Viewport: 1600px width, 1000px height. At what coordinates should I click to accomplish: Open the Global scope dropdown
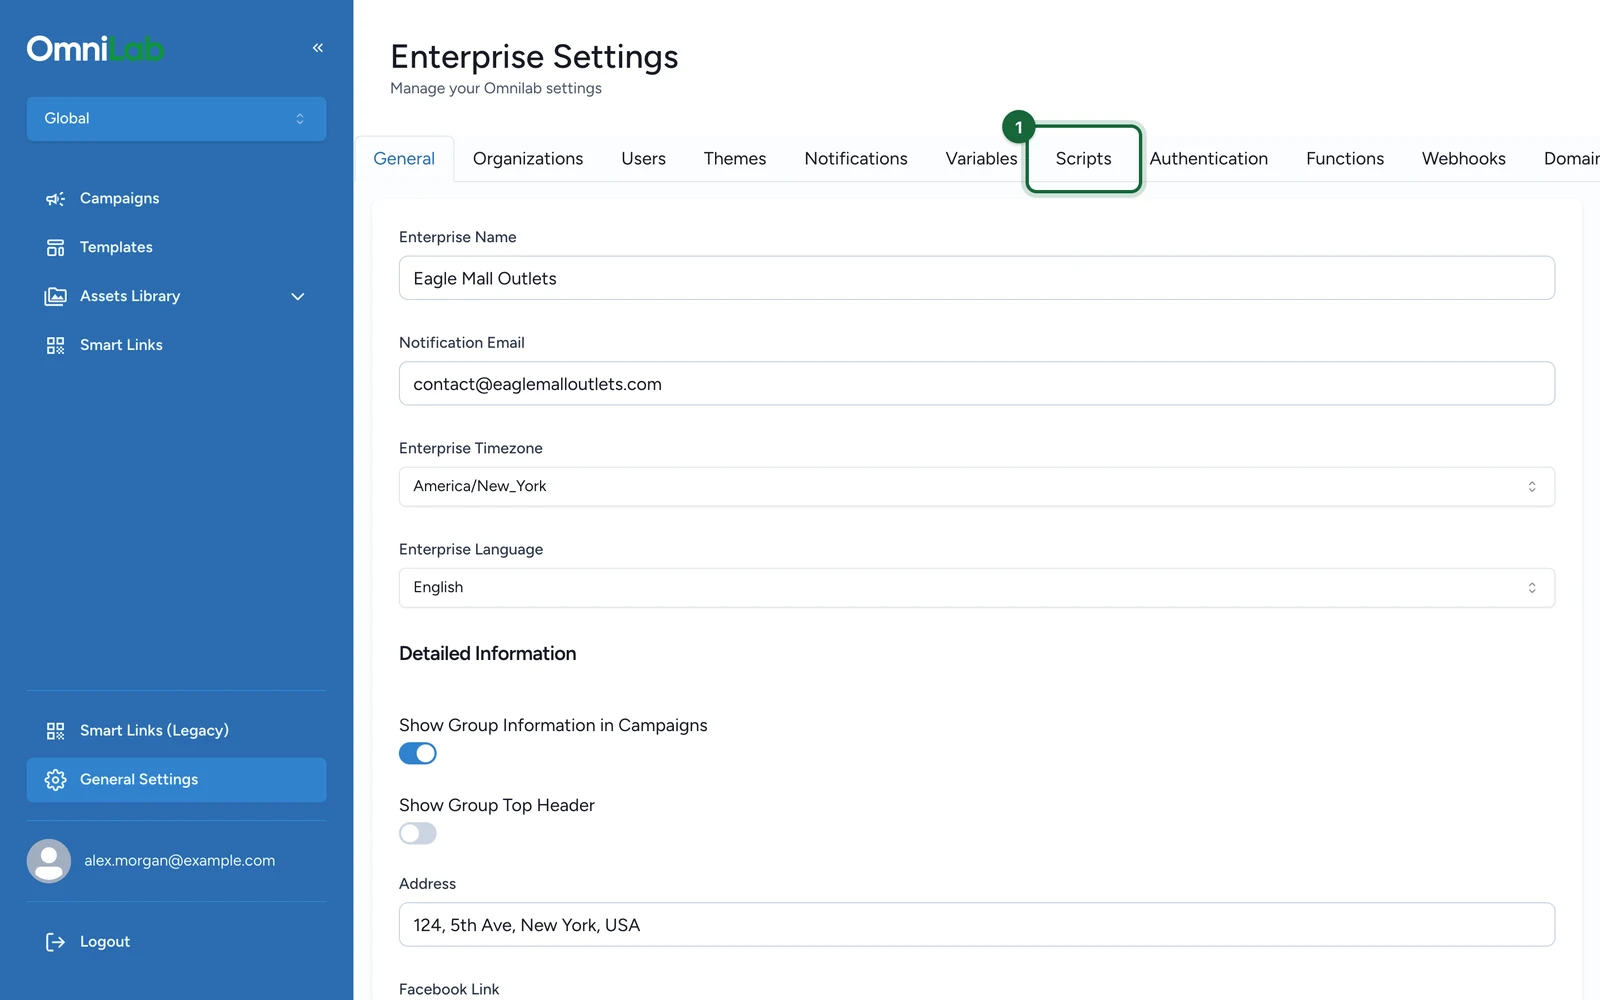click(176, 119)
